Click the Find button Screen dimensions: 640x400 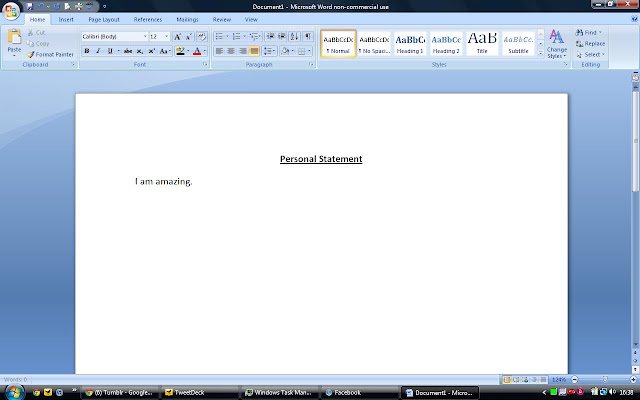pyautogui.click(x=589, y=32)
